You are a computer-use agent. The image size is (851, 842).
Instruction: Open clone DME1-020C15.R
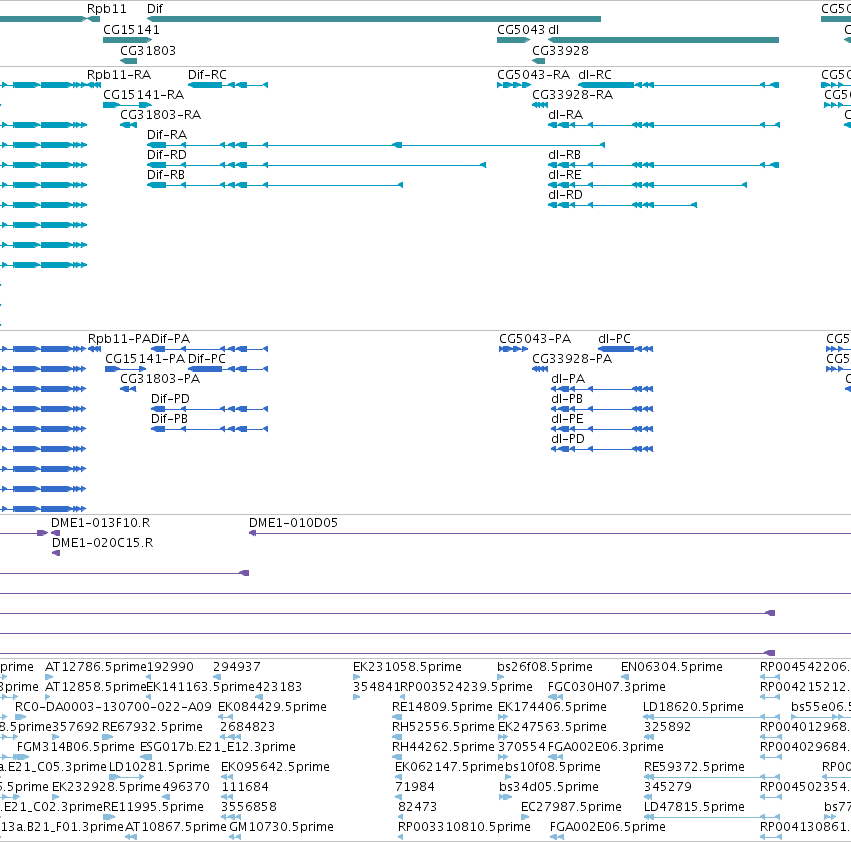(x=103, y=543)
